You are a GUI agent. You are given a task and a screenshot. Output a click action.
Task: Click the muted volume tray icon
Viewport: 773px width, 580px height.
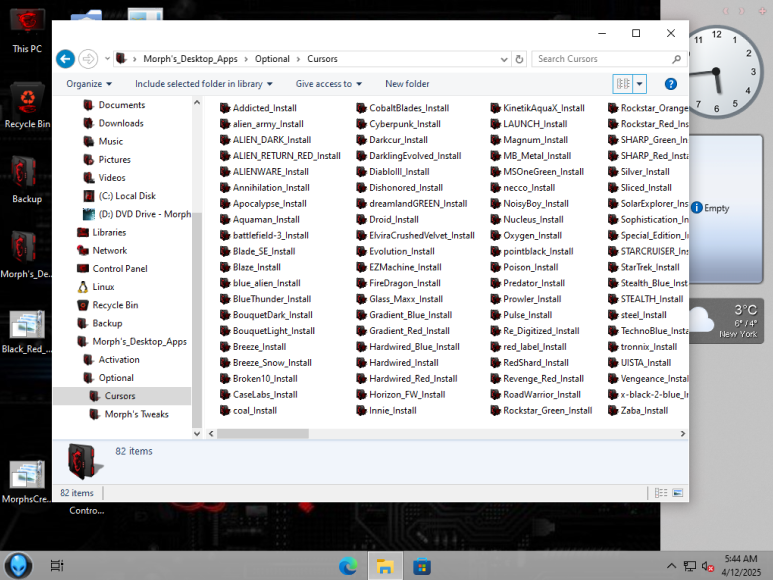708,566
